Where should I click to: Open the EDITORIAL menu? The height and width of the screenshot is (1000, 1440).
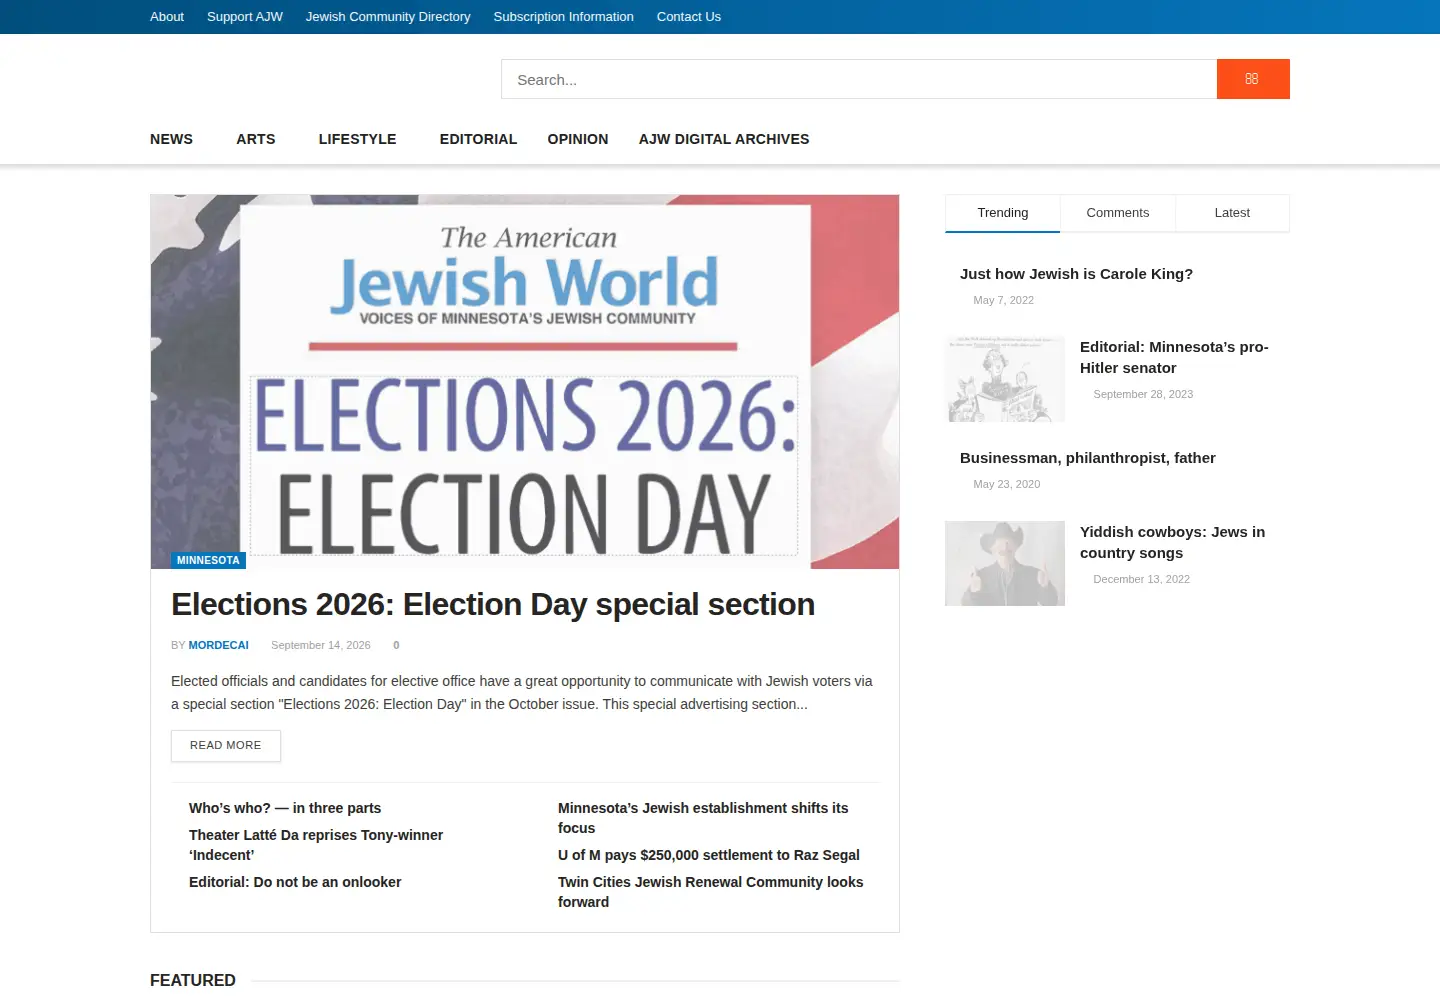[x=478, y=139]
